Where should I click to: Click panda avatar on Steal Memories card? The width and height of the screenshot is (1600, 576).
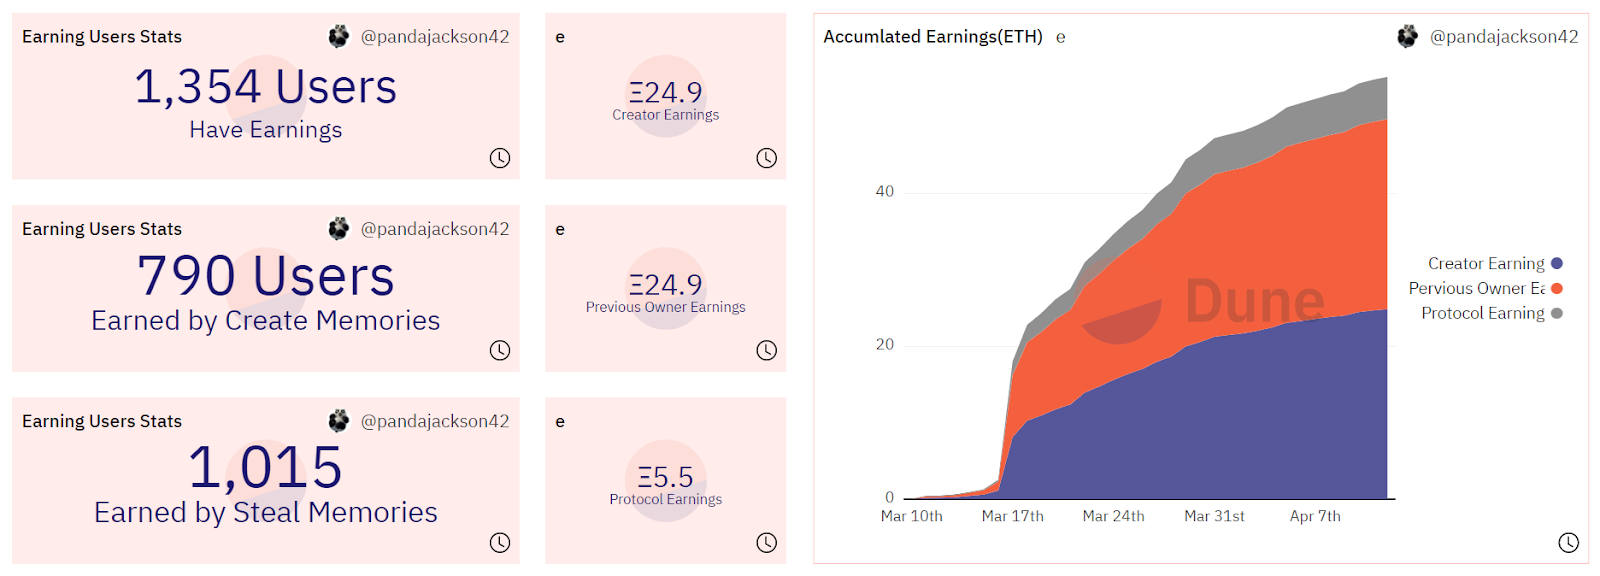click(x=339, y=421)
